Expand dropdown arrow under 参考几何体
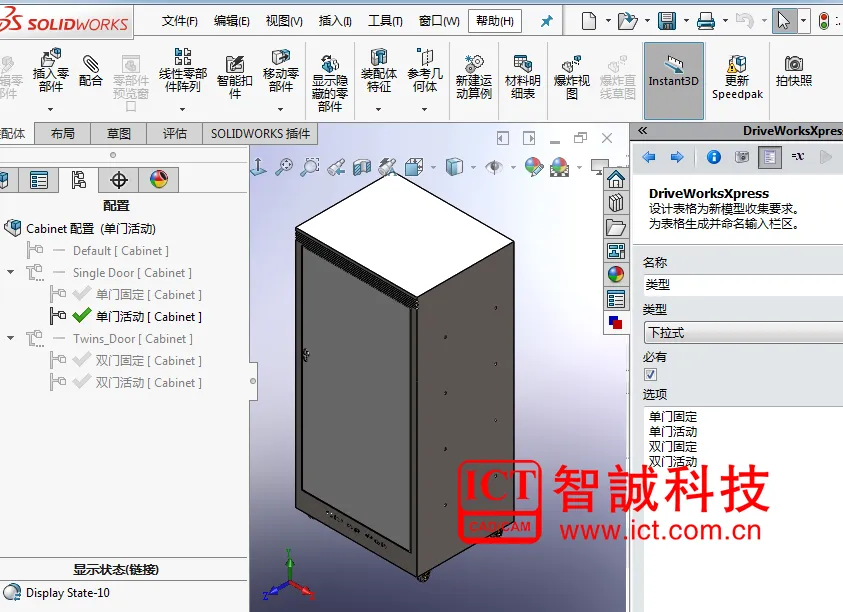 point(424,109)
